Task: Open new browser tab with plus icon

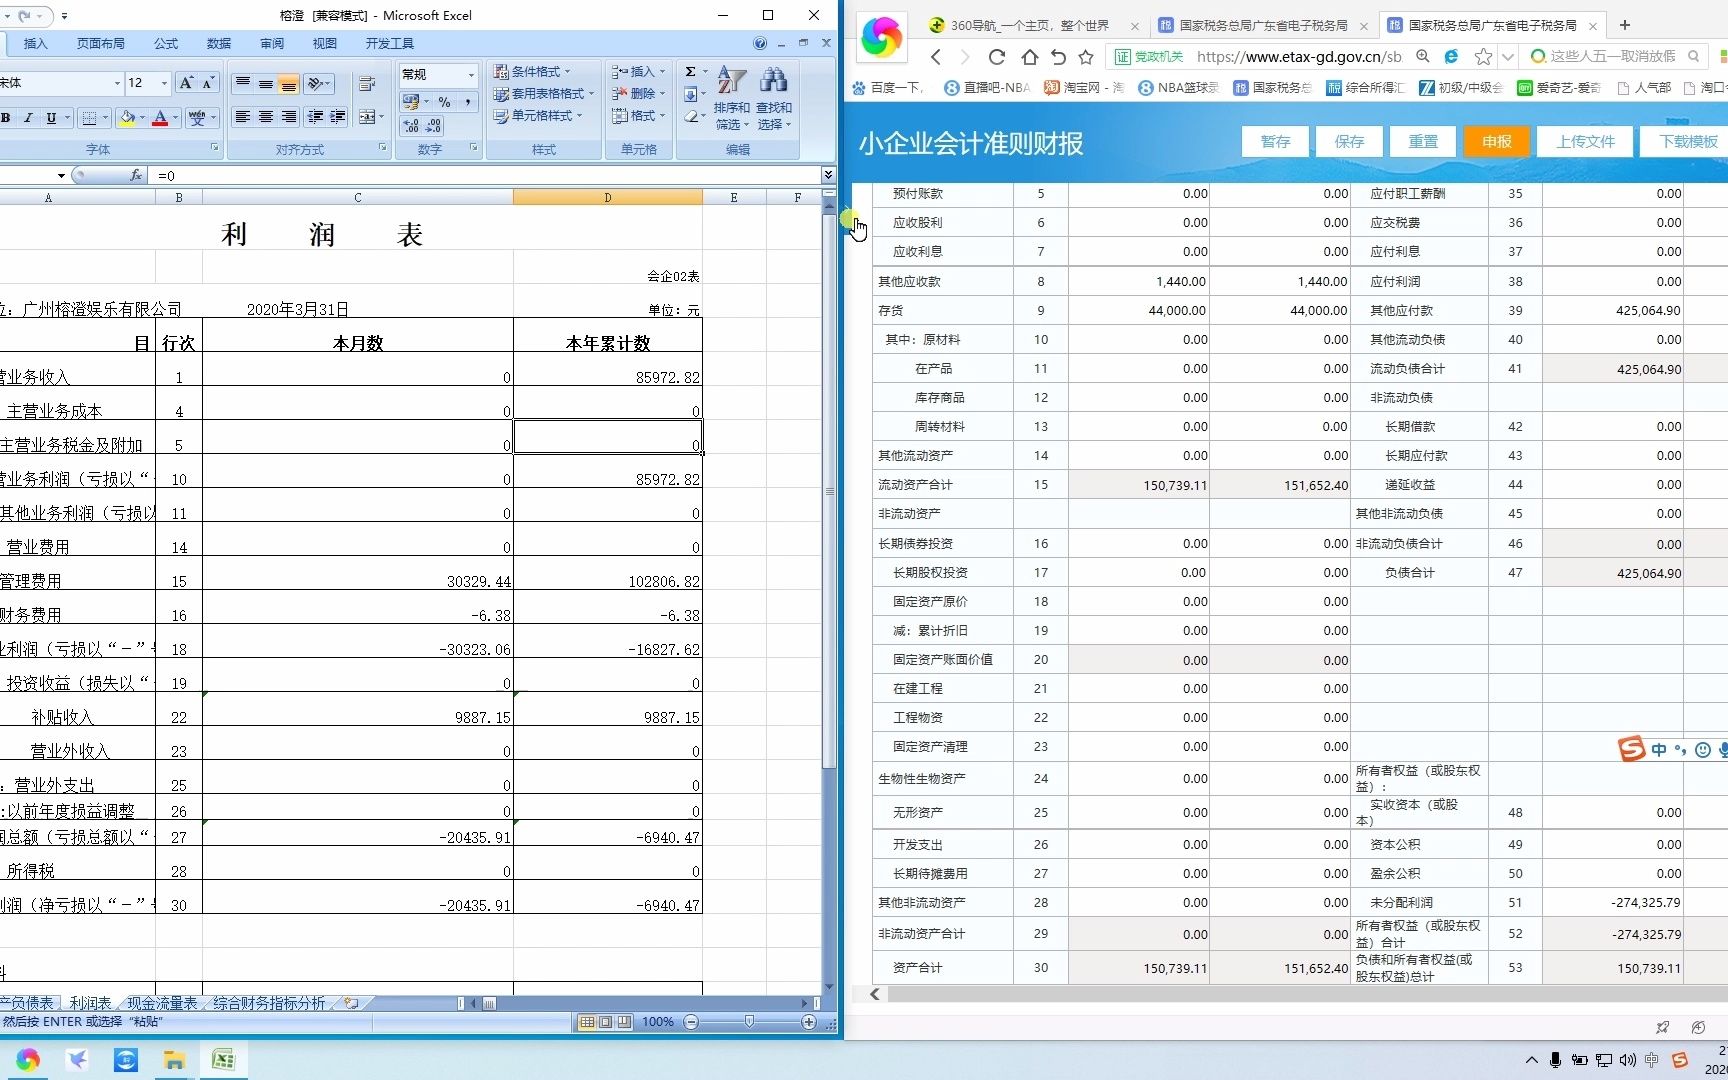Action: coord(1625,25)
